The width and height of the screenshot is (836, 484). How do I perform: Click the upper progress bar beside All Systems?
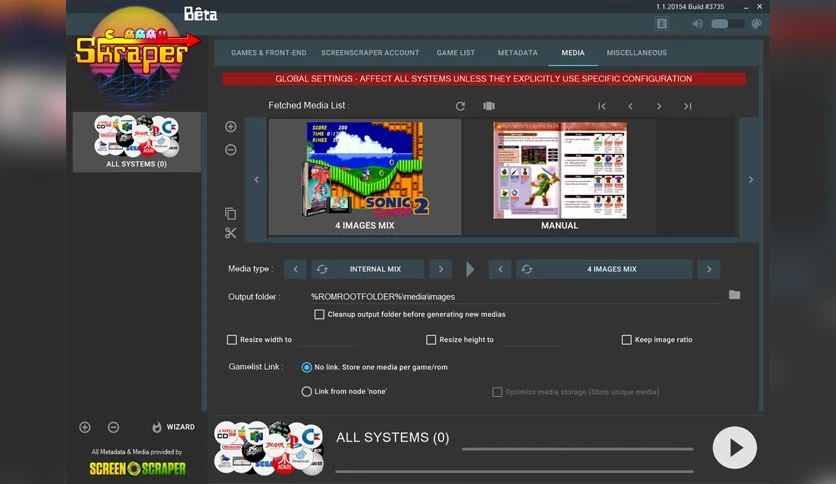[x=577, y=449]
